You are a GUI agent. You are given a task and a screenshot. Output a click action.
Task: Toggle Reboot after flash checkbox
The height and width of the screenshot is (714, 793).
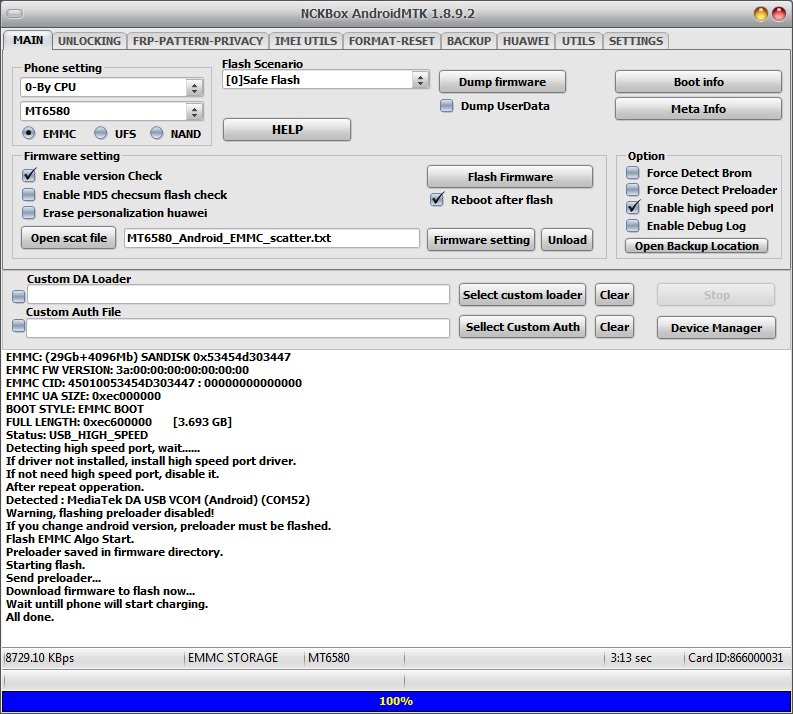click(437, 200)
